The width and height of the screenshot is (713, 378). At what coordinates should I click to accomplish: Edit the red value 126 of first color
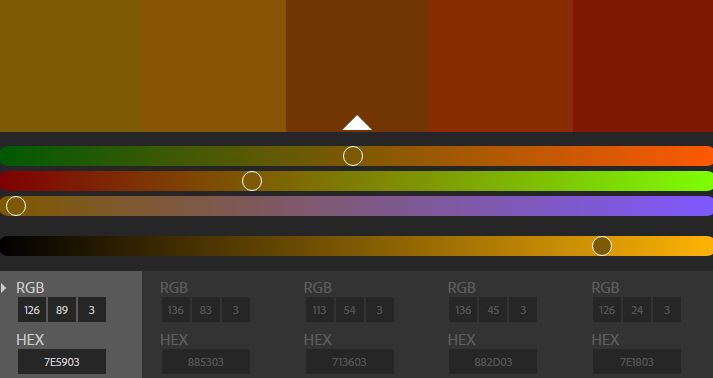tap(32, 310)
